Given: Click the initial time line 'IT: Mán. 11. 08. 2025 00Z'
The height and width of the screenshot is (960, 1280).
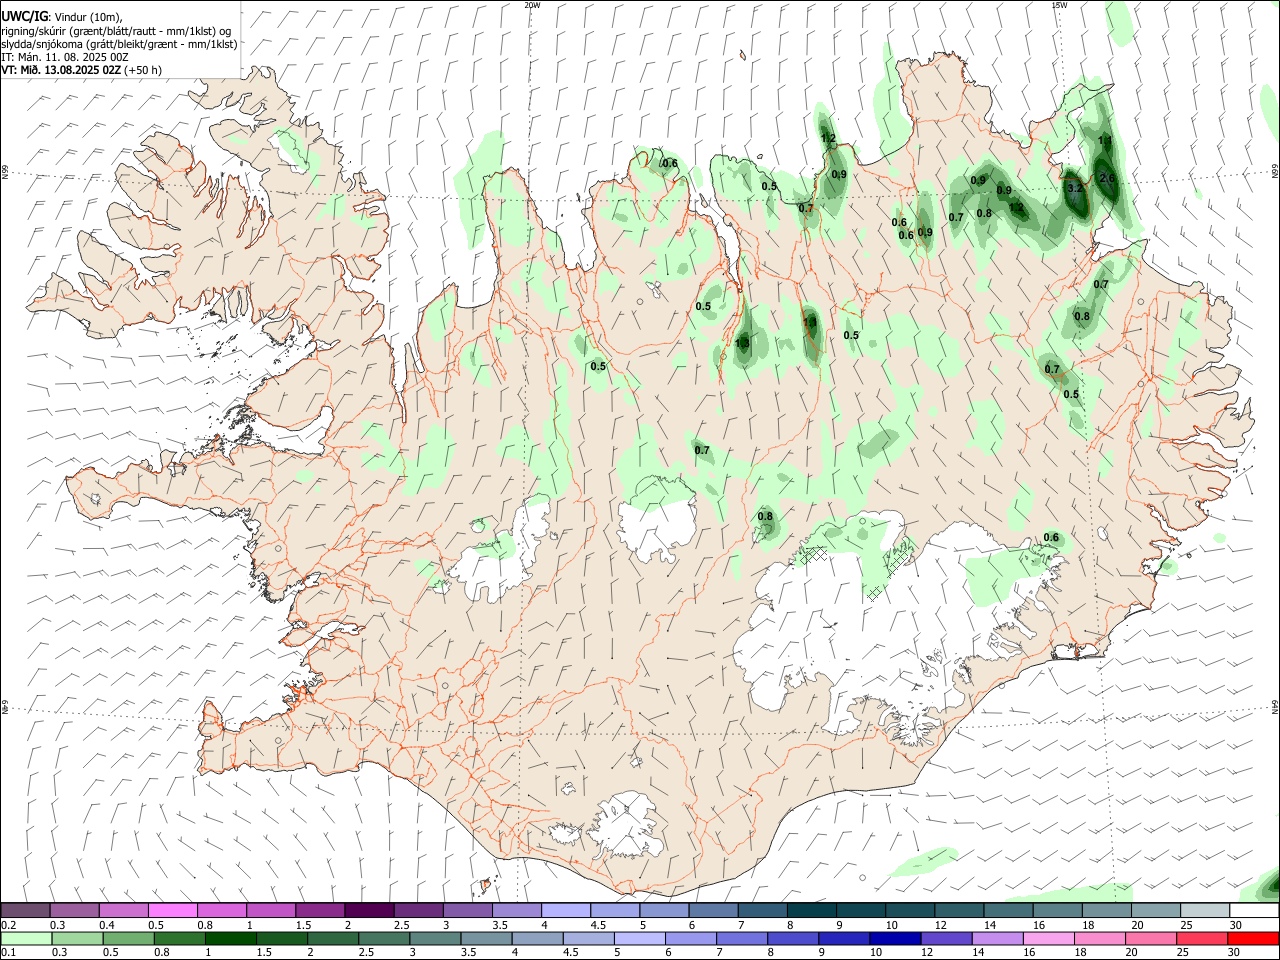Looking at the screenshot, I should click(65, 57).
